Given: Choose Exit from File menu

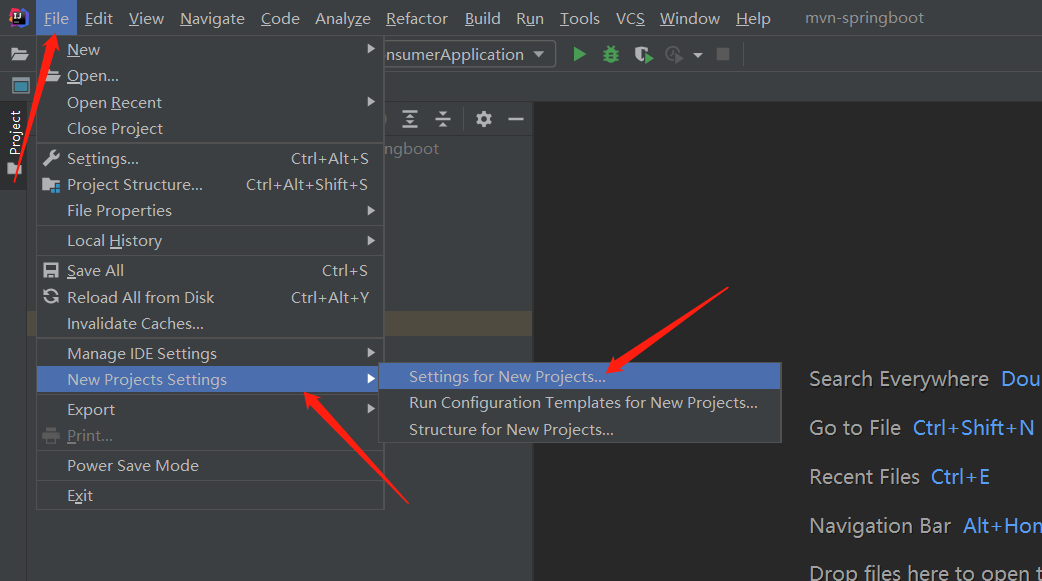Looking at the screenshot, I should pyautogui.click(x=210, y=495).
